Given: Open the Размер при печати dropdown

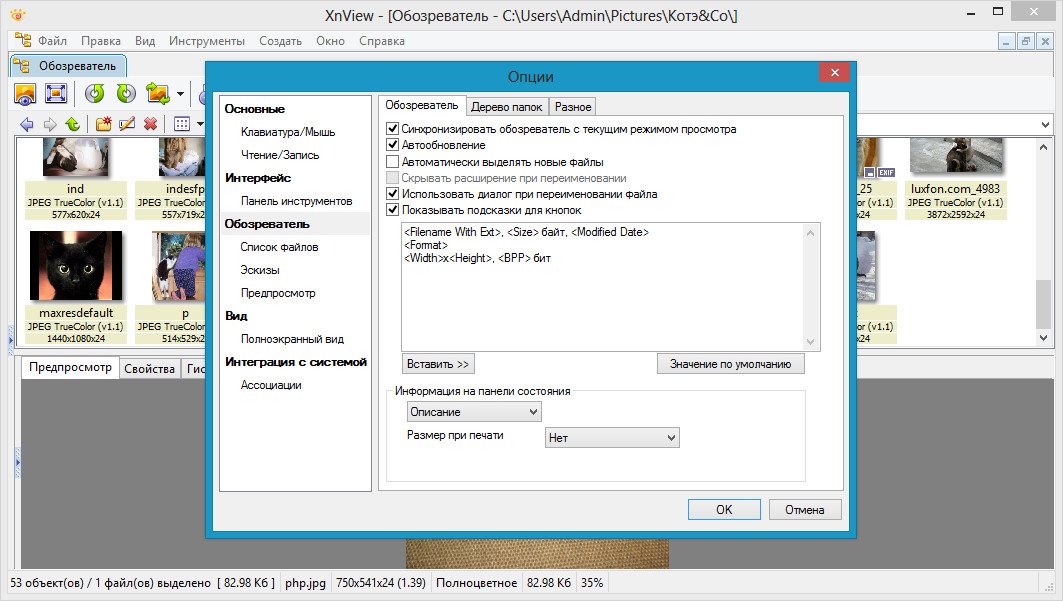Looking at the screenshot, I should click(x=612, y=438).
